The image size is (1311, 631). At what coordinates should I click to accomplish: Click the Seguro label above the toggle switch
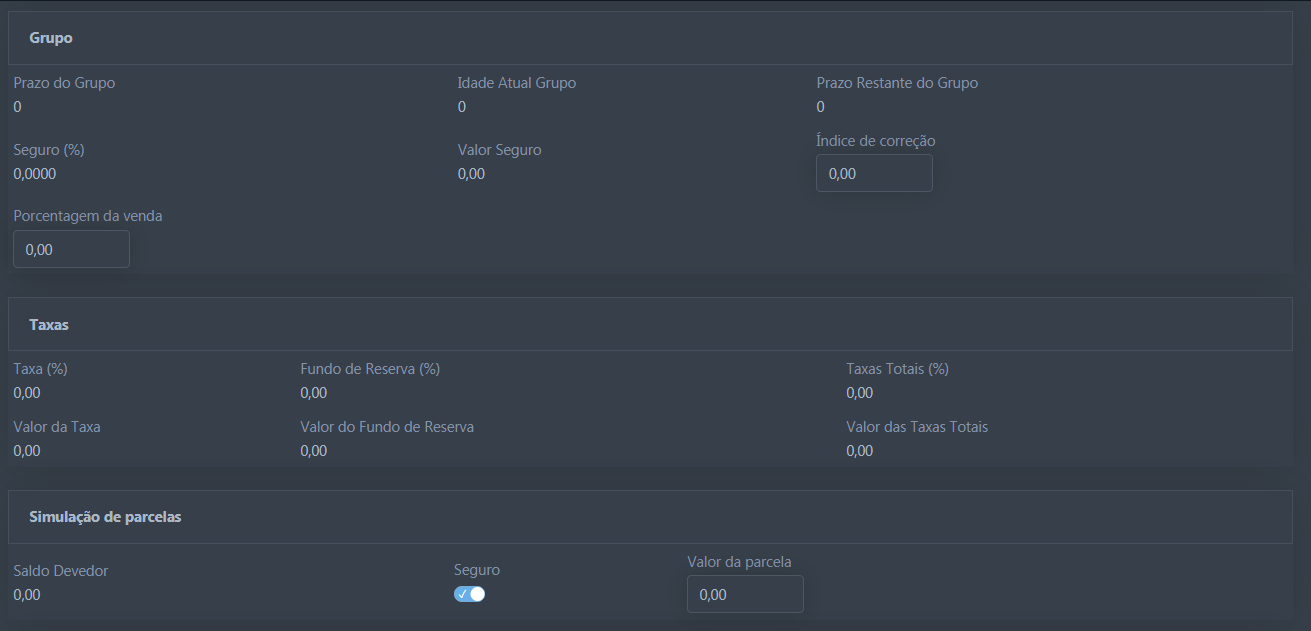tap(477, 570)
